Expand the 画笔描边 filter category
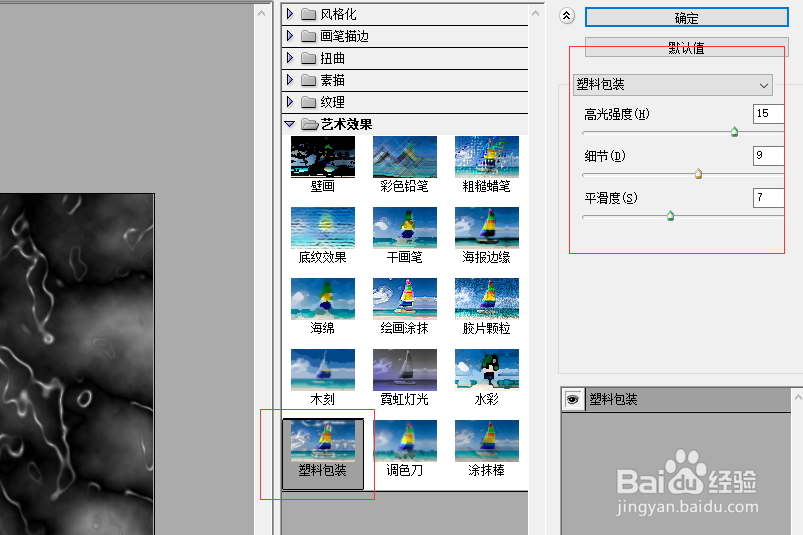The width and height of the screenshot is (803, 535). (290, 36)
